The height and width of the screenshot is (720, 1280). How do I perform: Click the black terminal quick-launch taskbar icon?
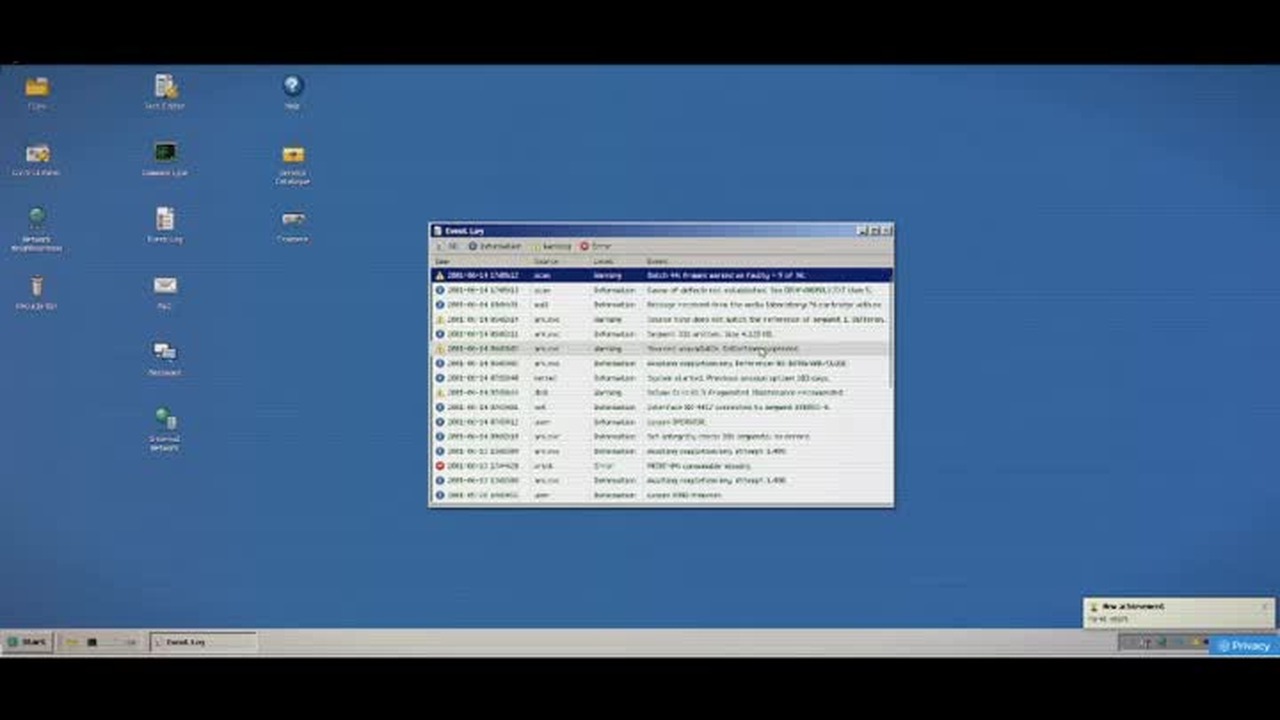pyautogui.click(x=92, y=642)
